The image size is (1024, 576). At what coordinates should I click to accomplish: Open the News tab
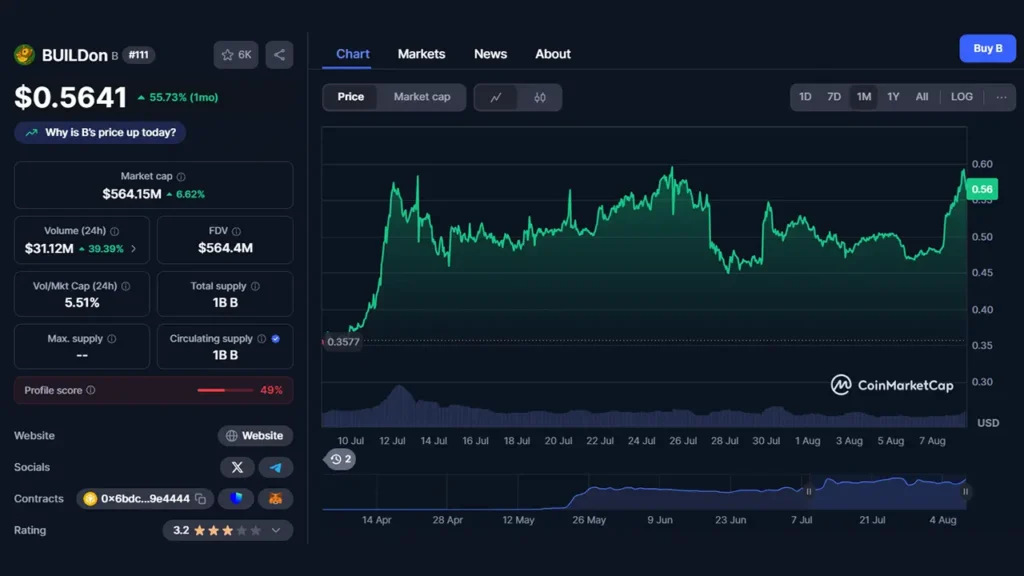pos(490,54)
